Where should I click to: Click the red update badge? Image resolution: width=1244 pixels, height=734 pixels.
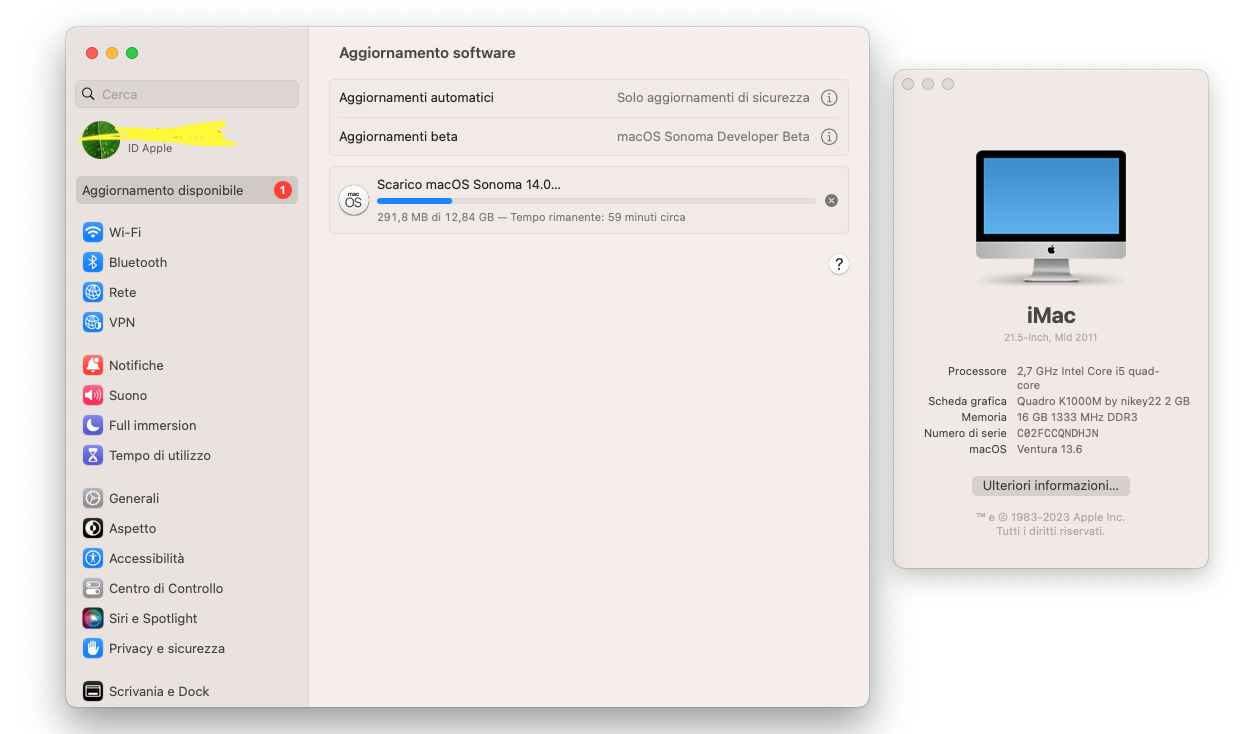pos(283,190)
